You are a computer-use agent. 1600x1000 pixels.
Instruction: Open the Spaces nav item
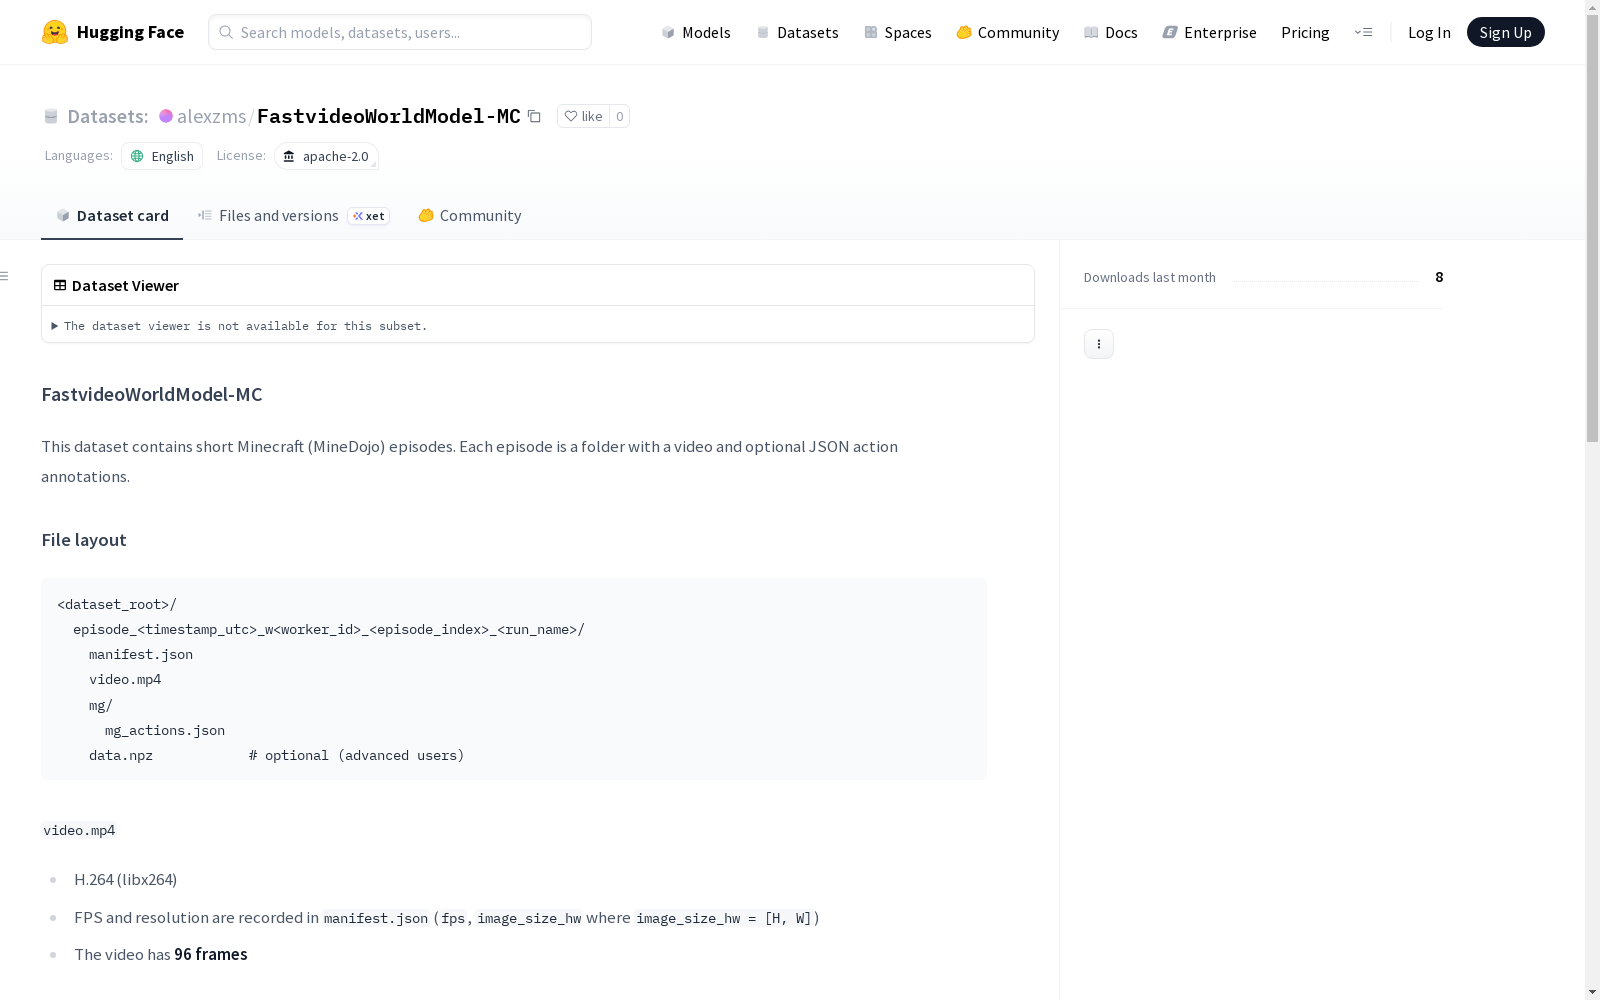coord(897,32)
